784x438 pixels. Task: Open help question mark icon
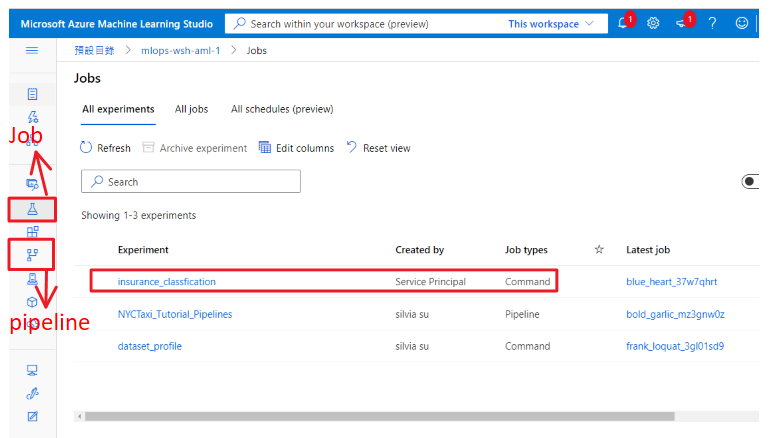pyautogui.click(x=712, y=23)
